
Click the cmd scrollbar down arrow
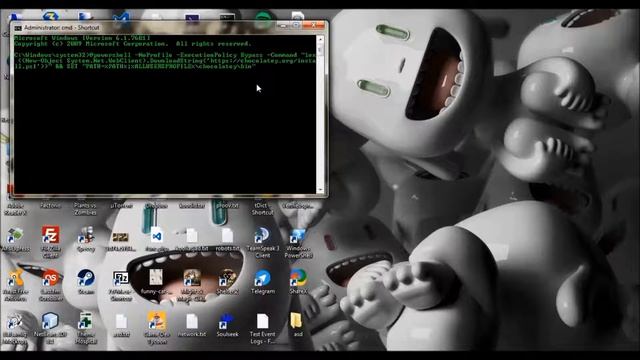tap(320, 190)
